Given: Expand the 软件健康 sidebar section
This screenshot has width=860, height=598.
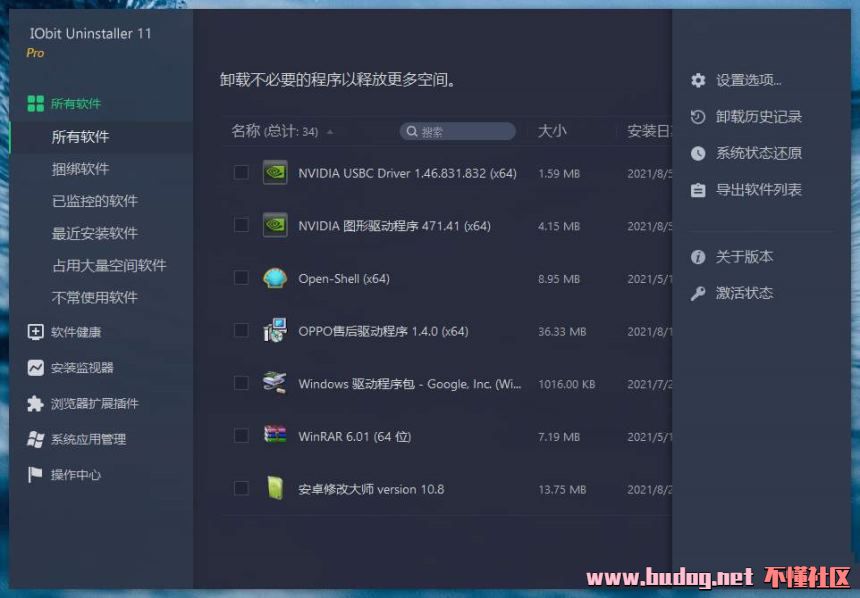Looking at the screenshot, I should click(x=75, y=332).
